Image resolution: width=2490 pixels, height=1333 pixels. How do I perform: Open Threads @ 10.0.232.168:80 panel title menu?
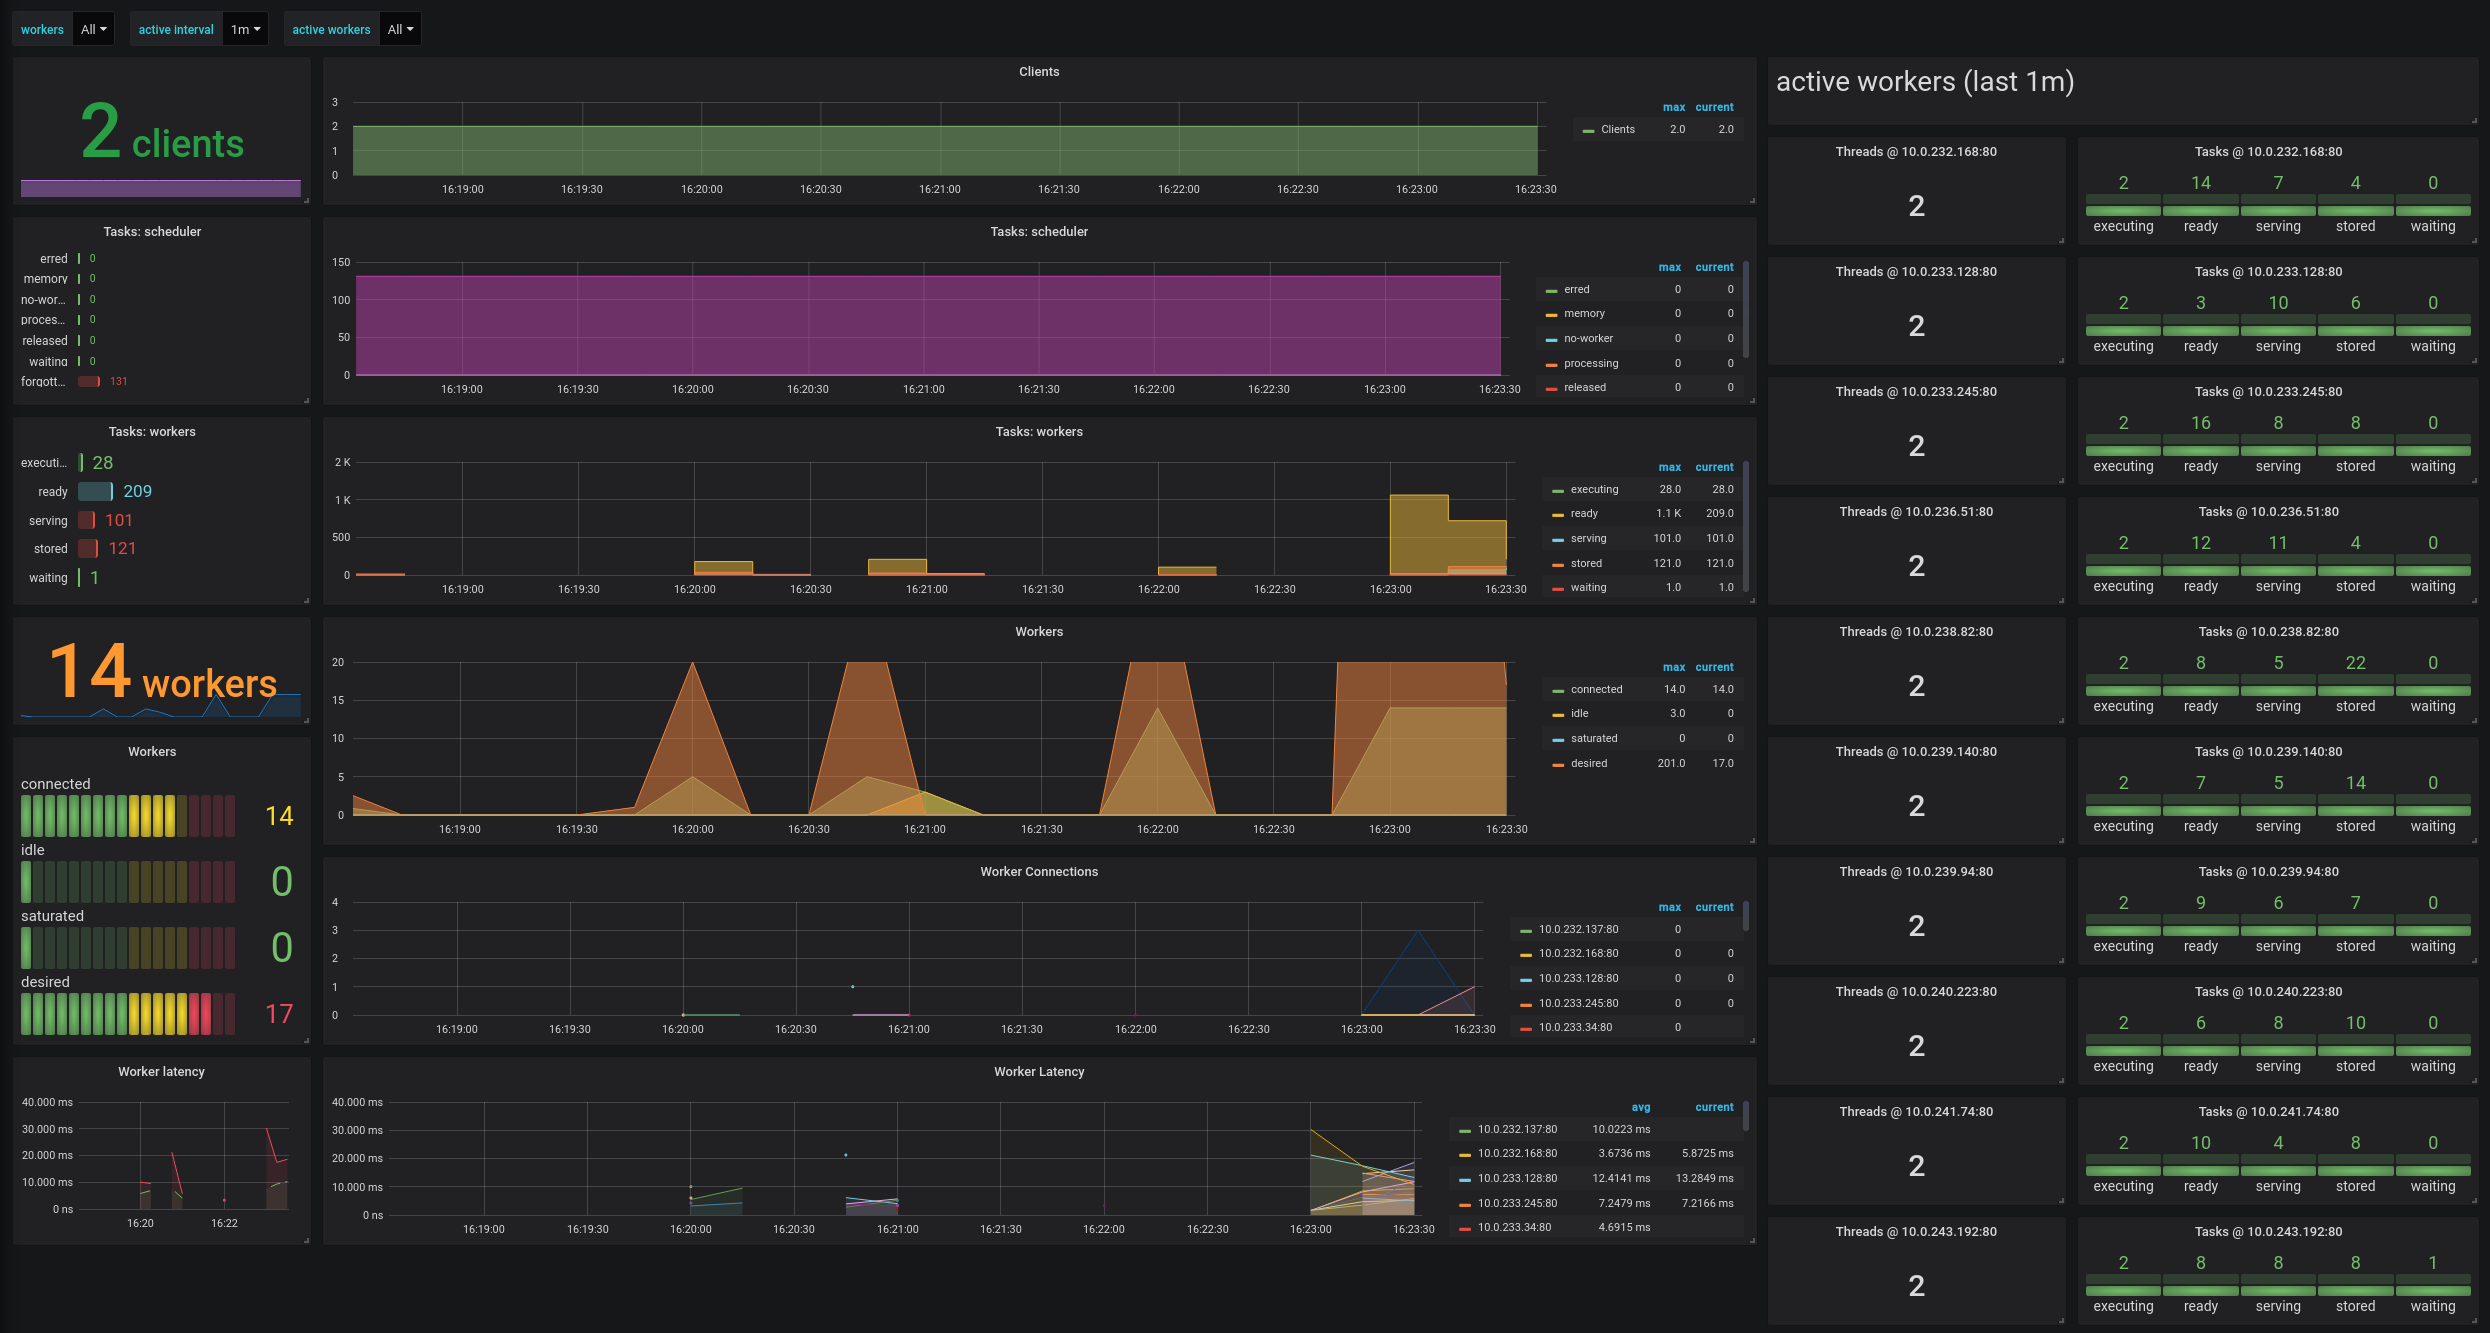pyautogui.click(x=1915, y=152)
